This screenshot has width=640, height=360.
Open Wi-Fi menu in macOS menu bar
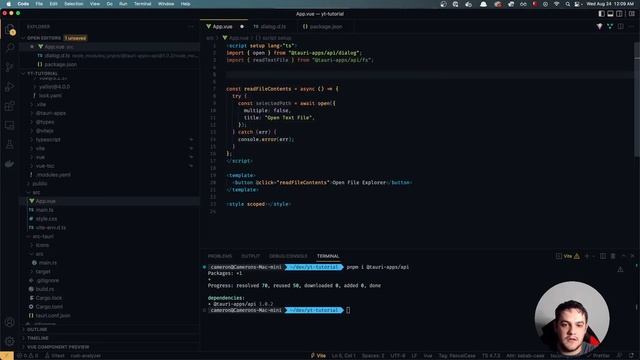pyautogui.click(x=557, y=4)
